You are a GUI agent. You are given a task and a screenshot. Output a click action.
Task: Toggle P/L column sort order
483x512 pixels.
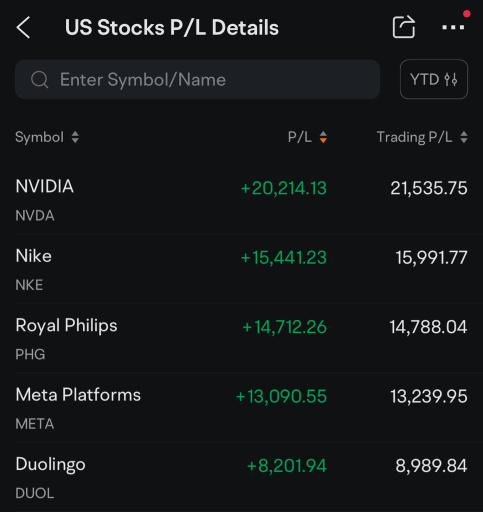[x=323, y=137]
